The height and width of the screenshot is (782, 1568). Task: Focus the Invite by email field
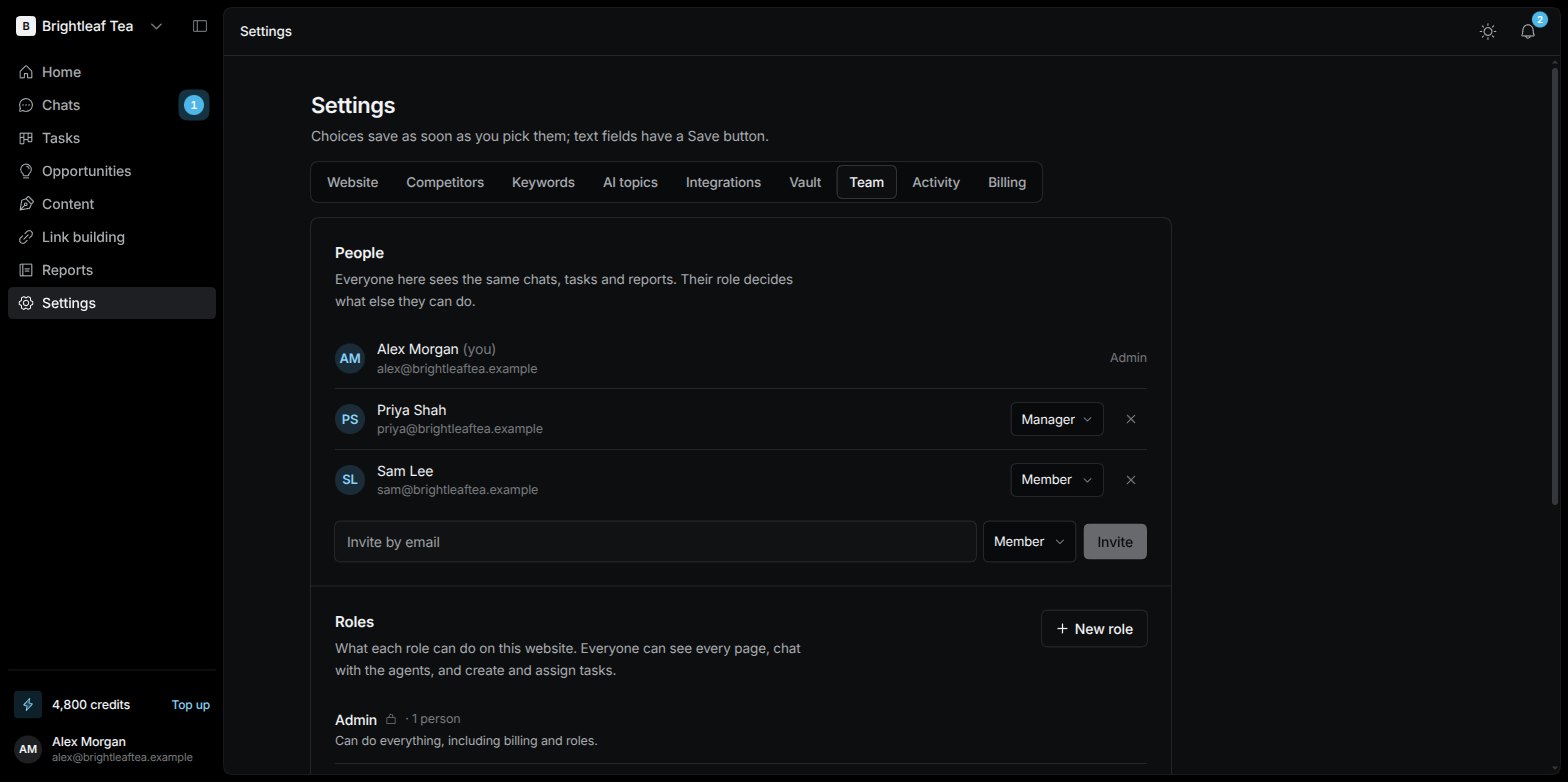tap(655, 541)
